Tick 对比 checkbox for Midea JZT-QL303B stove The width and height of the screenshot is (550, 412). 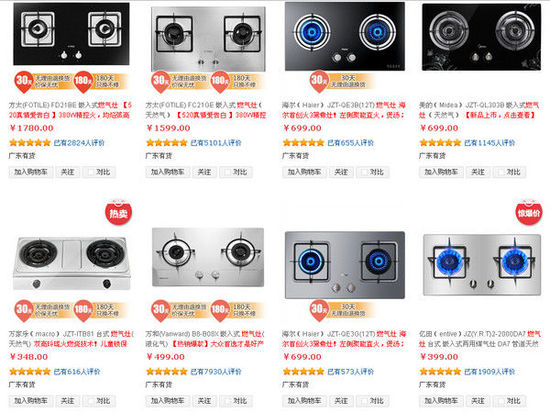click(502, 172)
